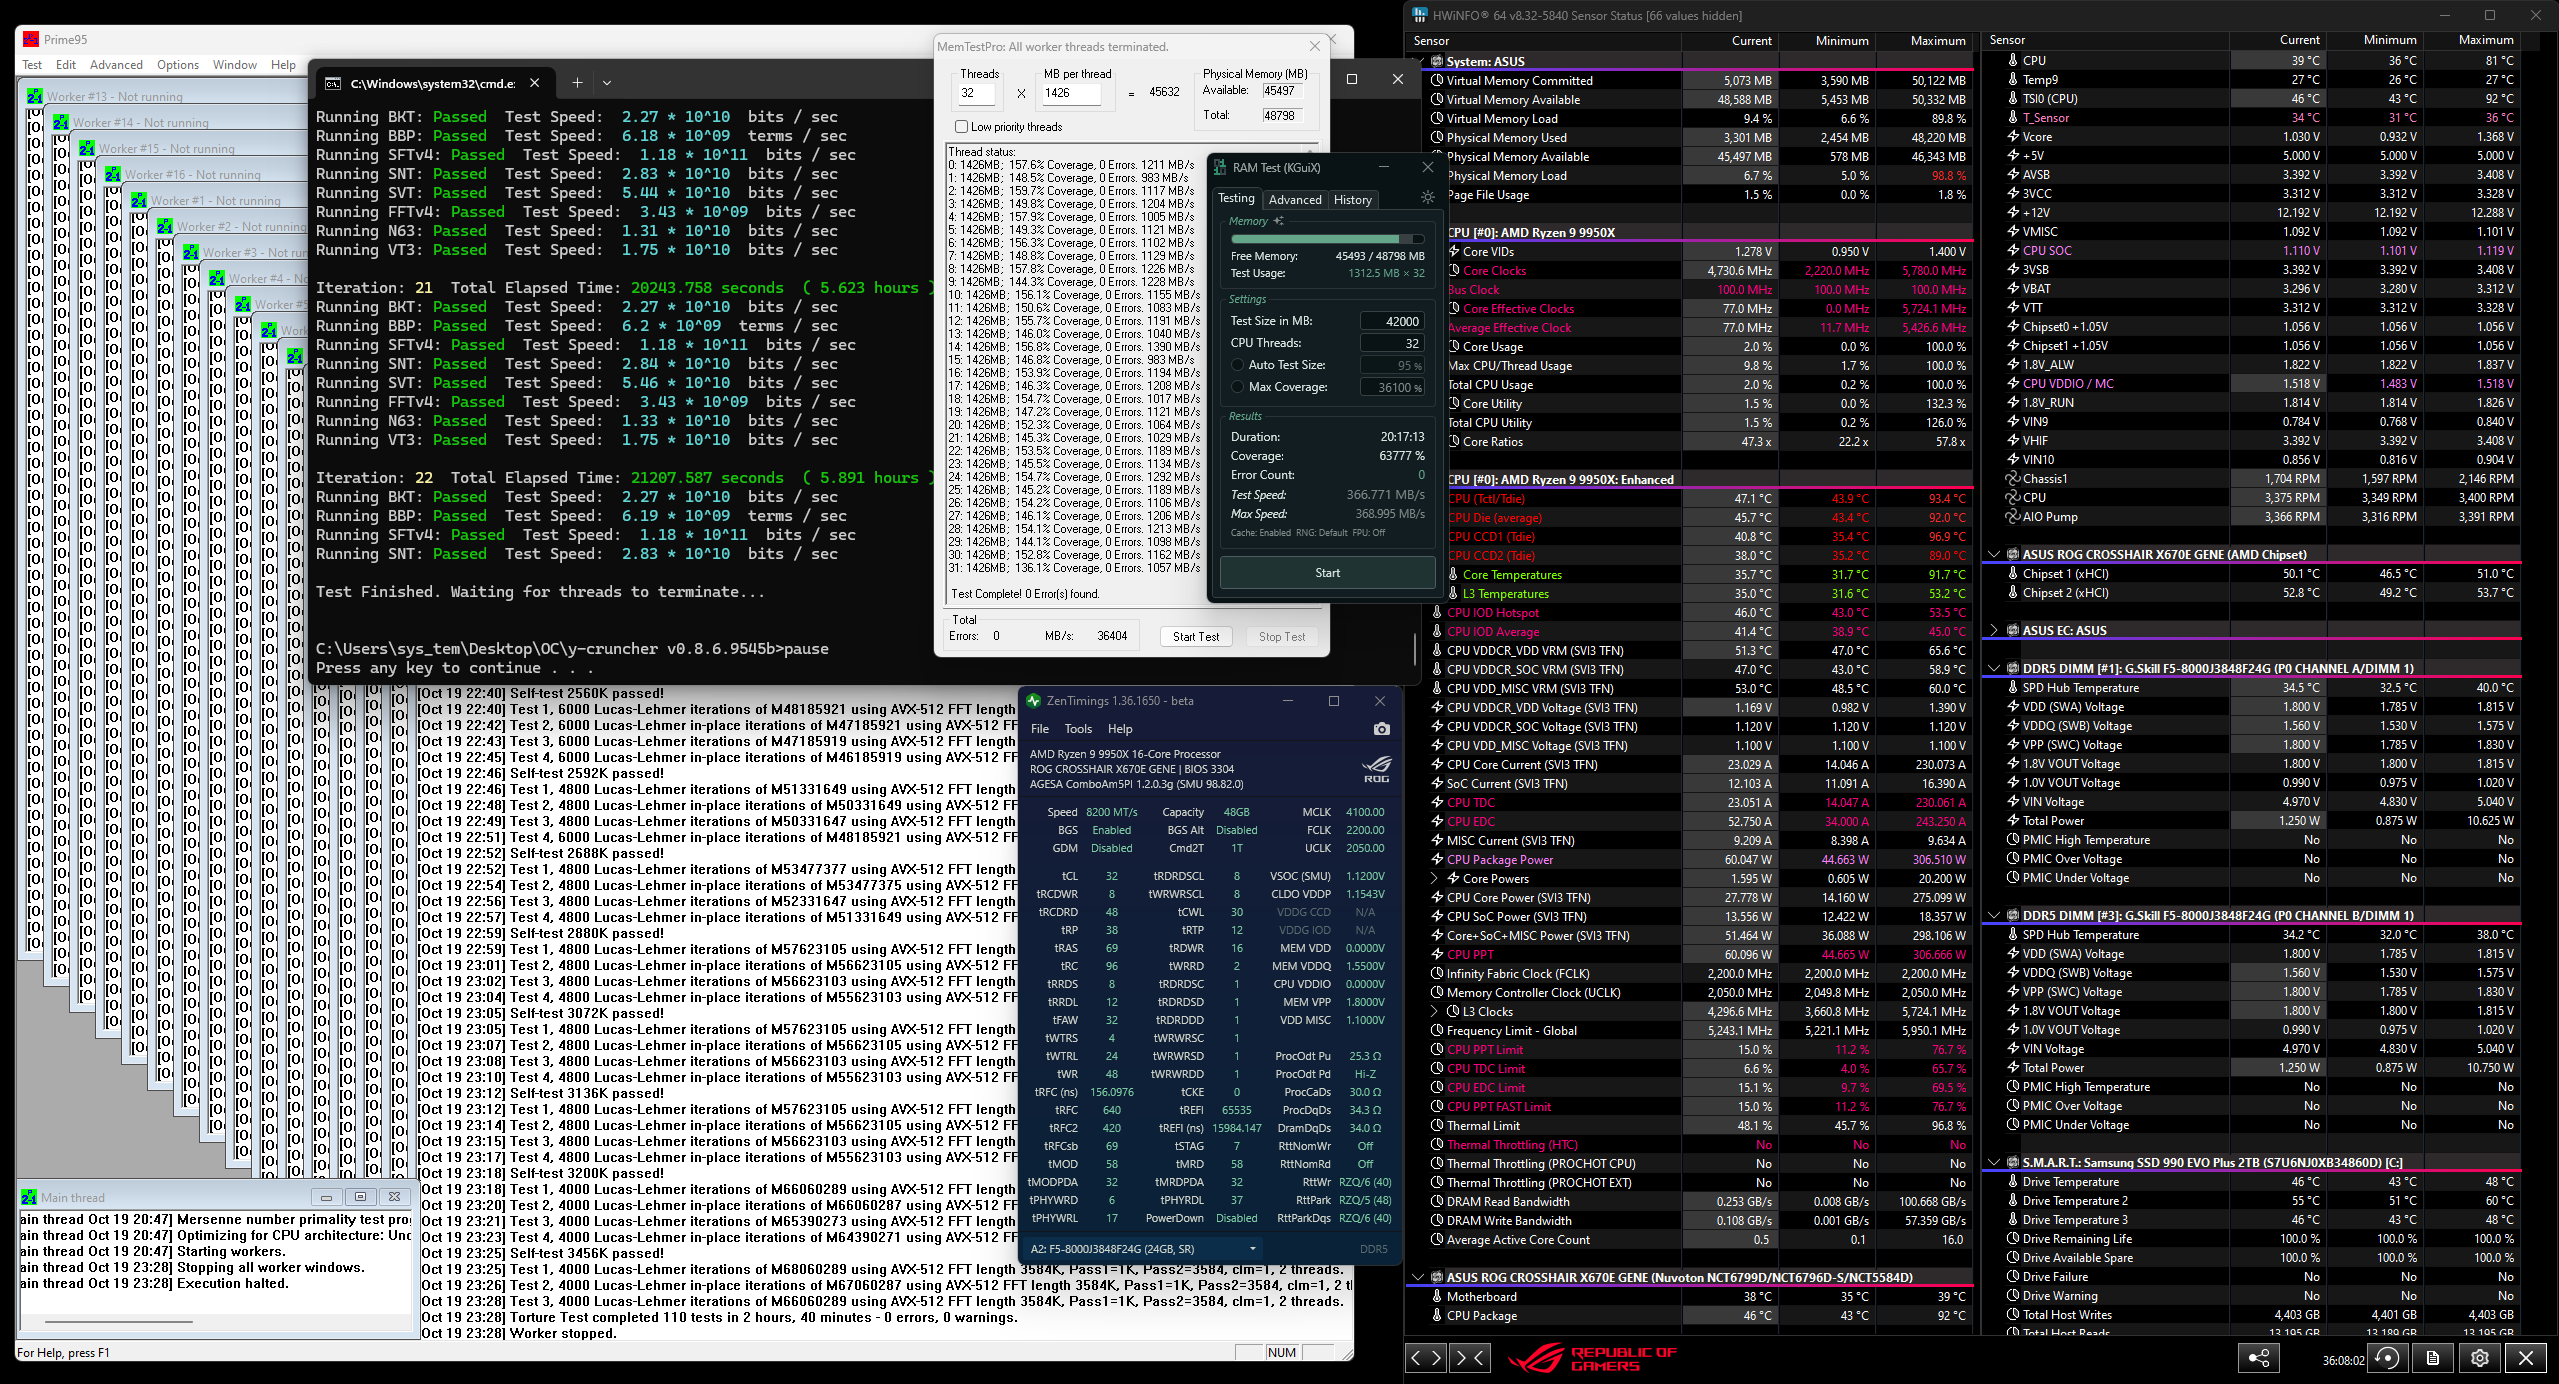Click the Main thread window close icon

(x=394, y=1197)
